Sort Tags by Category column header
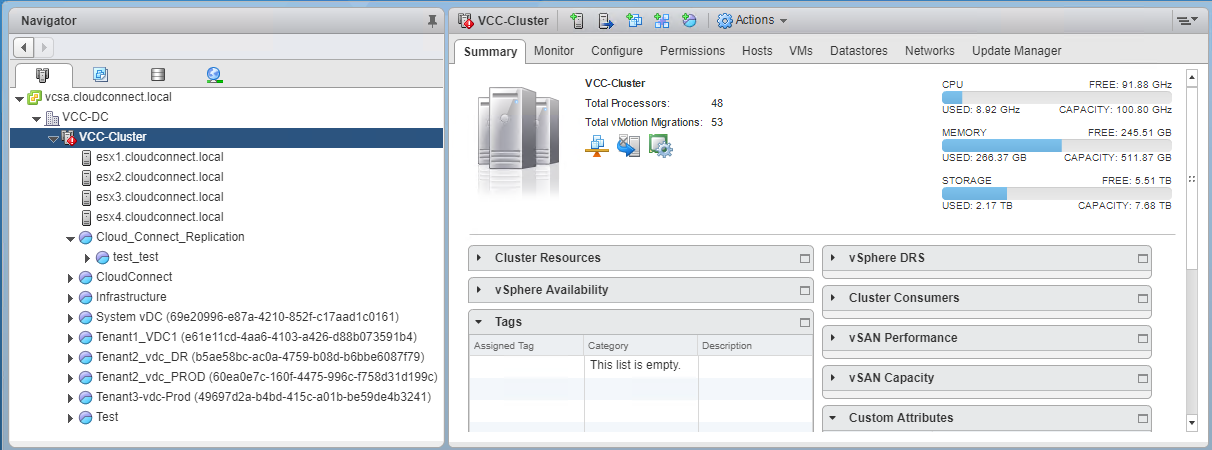 coord(640,346)
